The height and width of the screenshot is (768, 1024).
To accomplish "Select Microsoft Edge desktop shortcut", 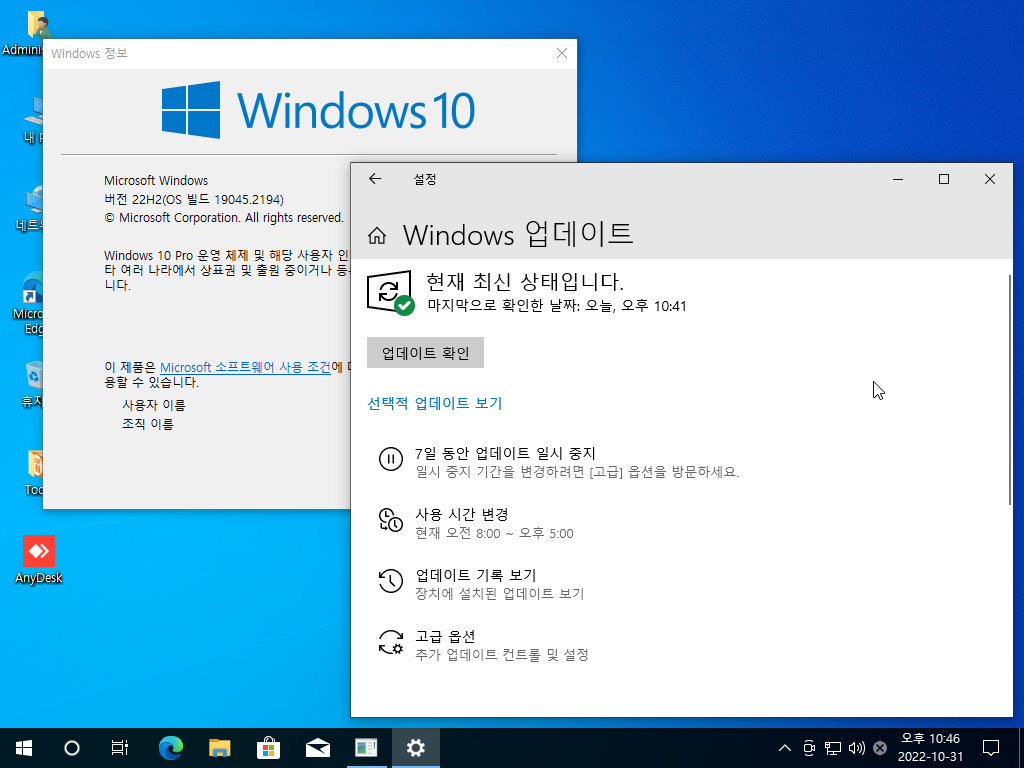I will (29, 303).
